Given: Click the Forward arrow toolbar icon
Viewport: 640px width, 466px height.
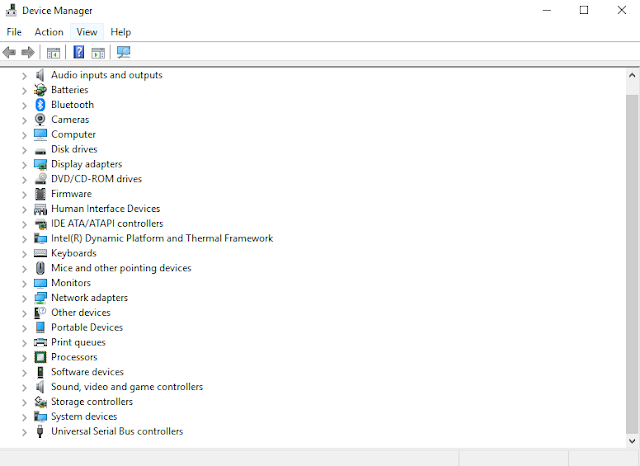Looking at the screenshot, I should 28,52.
